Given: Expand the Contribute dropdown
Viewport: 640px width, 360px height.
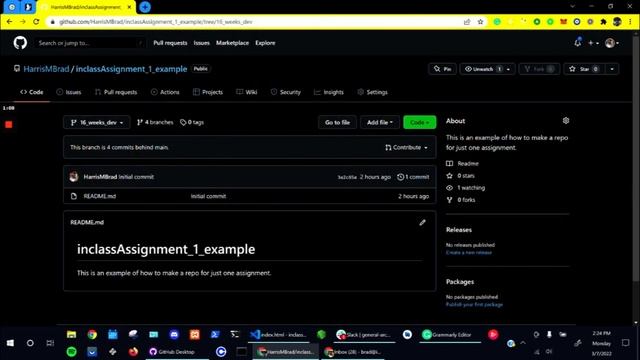Looking at the screenshot, I should (406, 147).
